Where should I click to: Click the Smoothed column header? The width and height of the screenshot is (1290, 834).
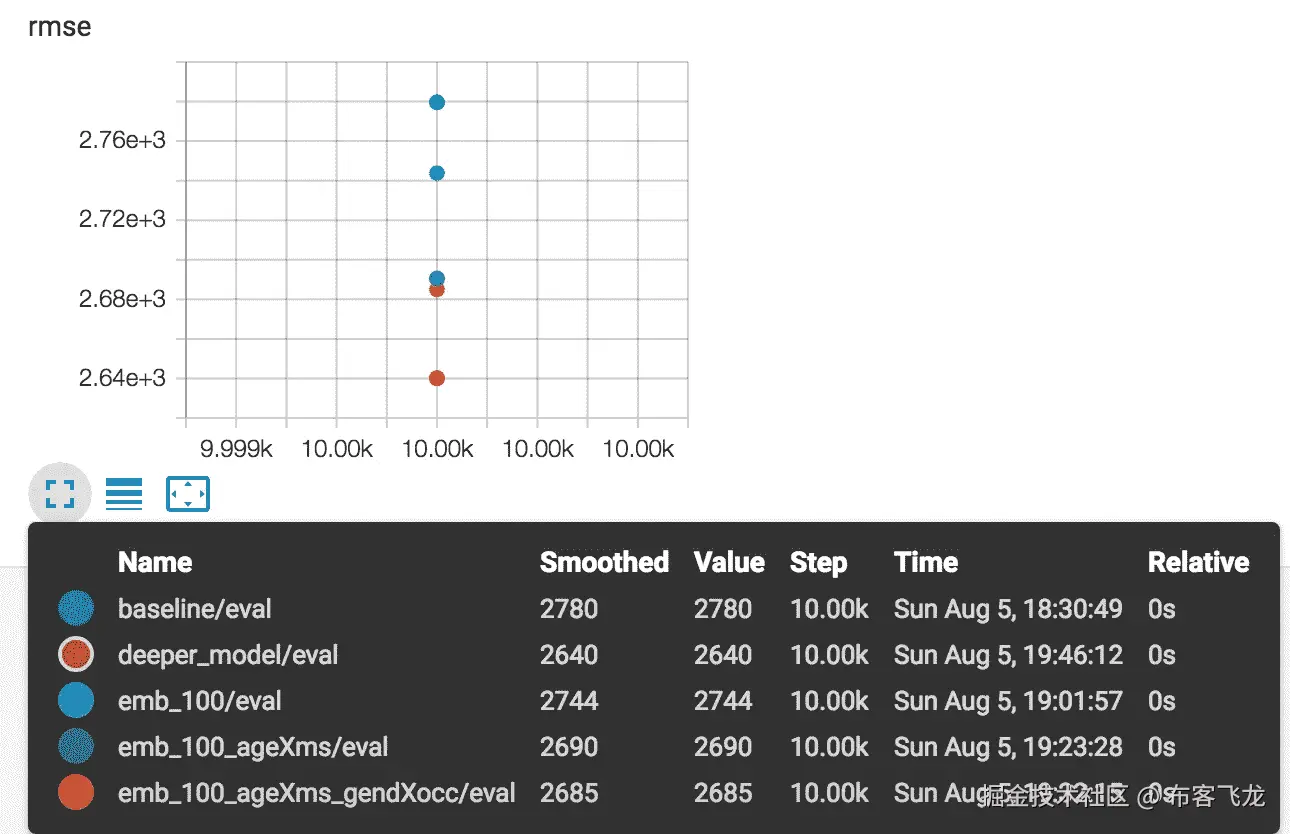(x=604, y=562)
